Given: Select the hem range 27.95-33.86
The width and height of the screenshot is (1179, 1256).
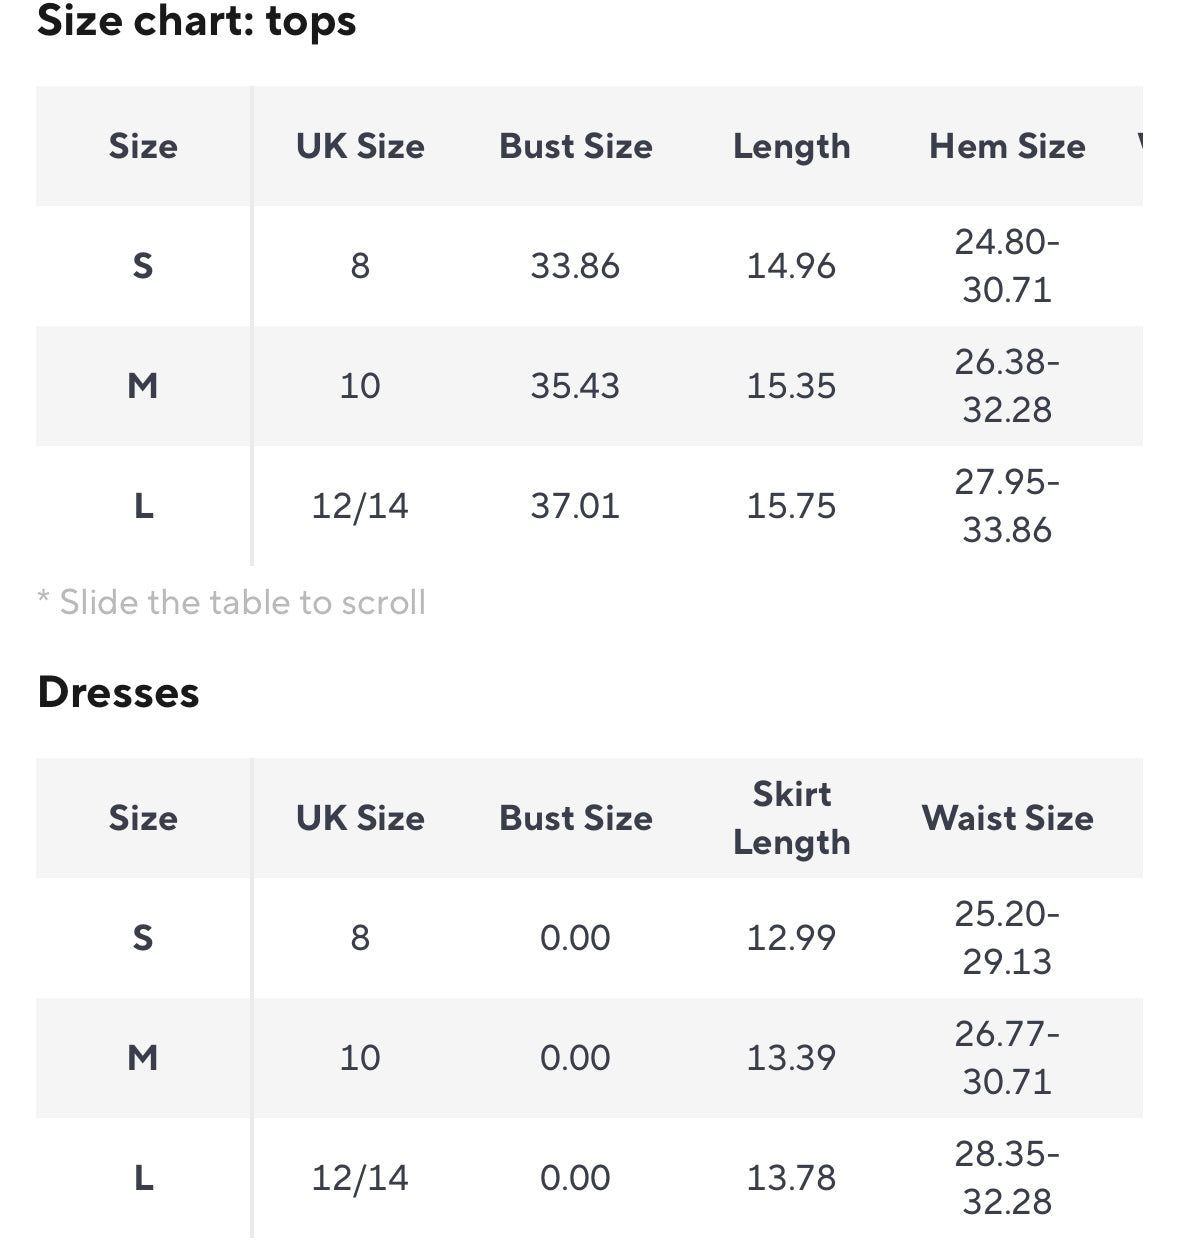Looking at the screenshot, I should [1007, 506].
